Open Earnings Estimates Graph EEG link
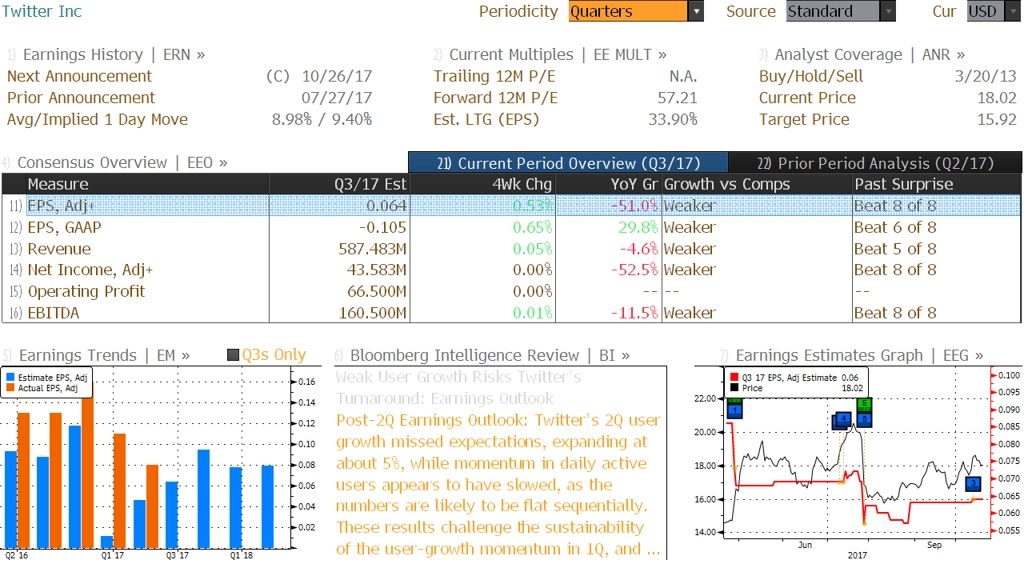 [859, 355]
